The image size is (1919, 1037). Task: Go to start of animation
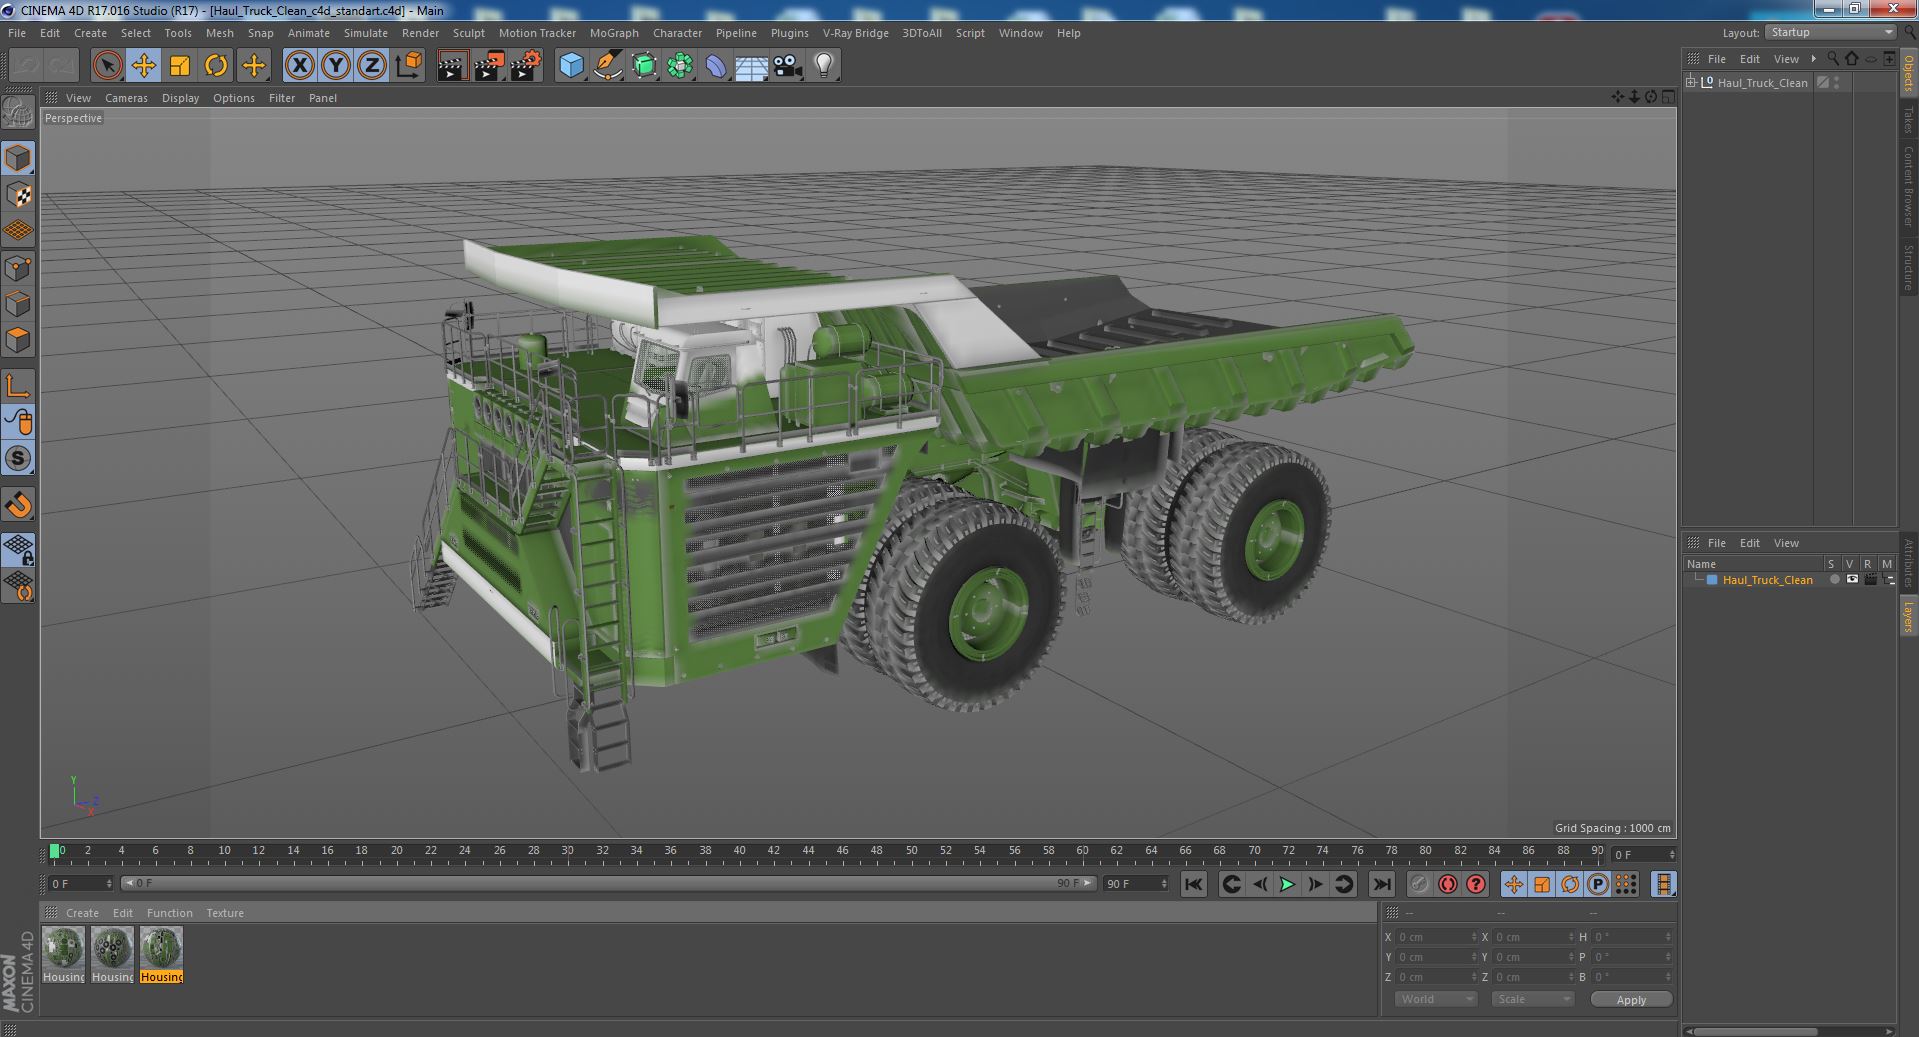1193,884
